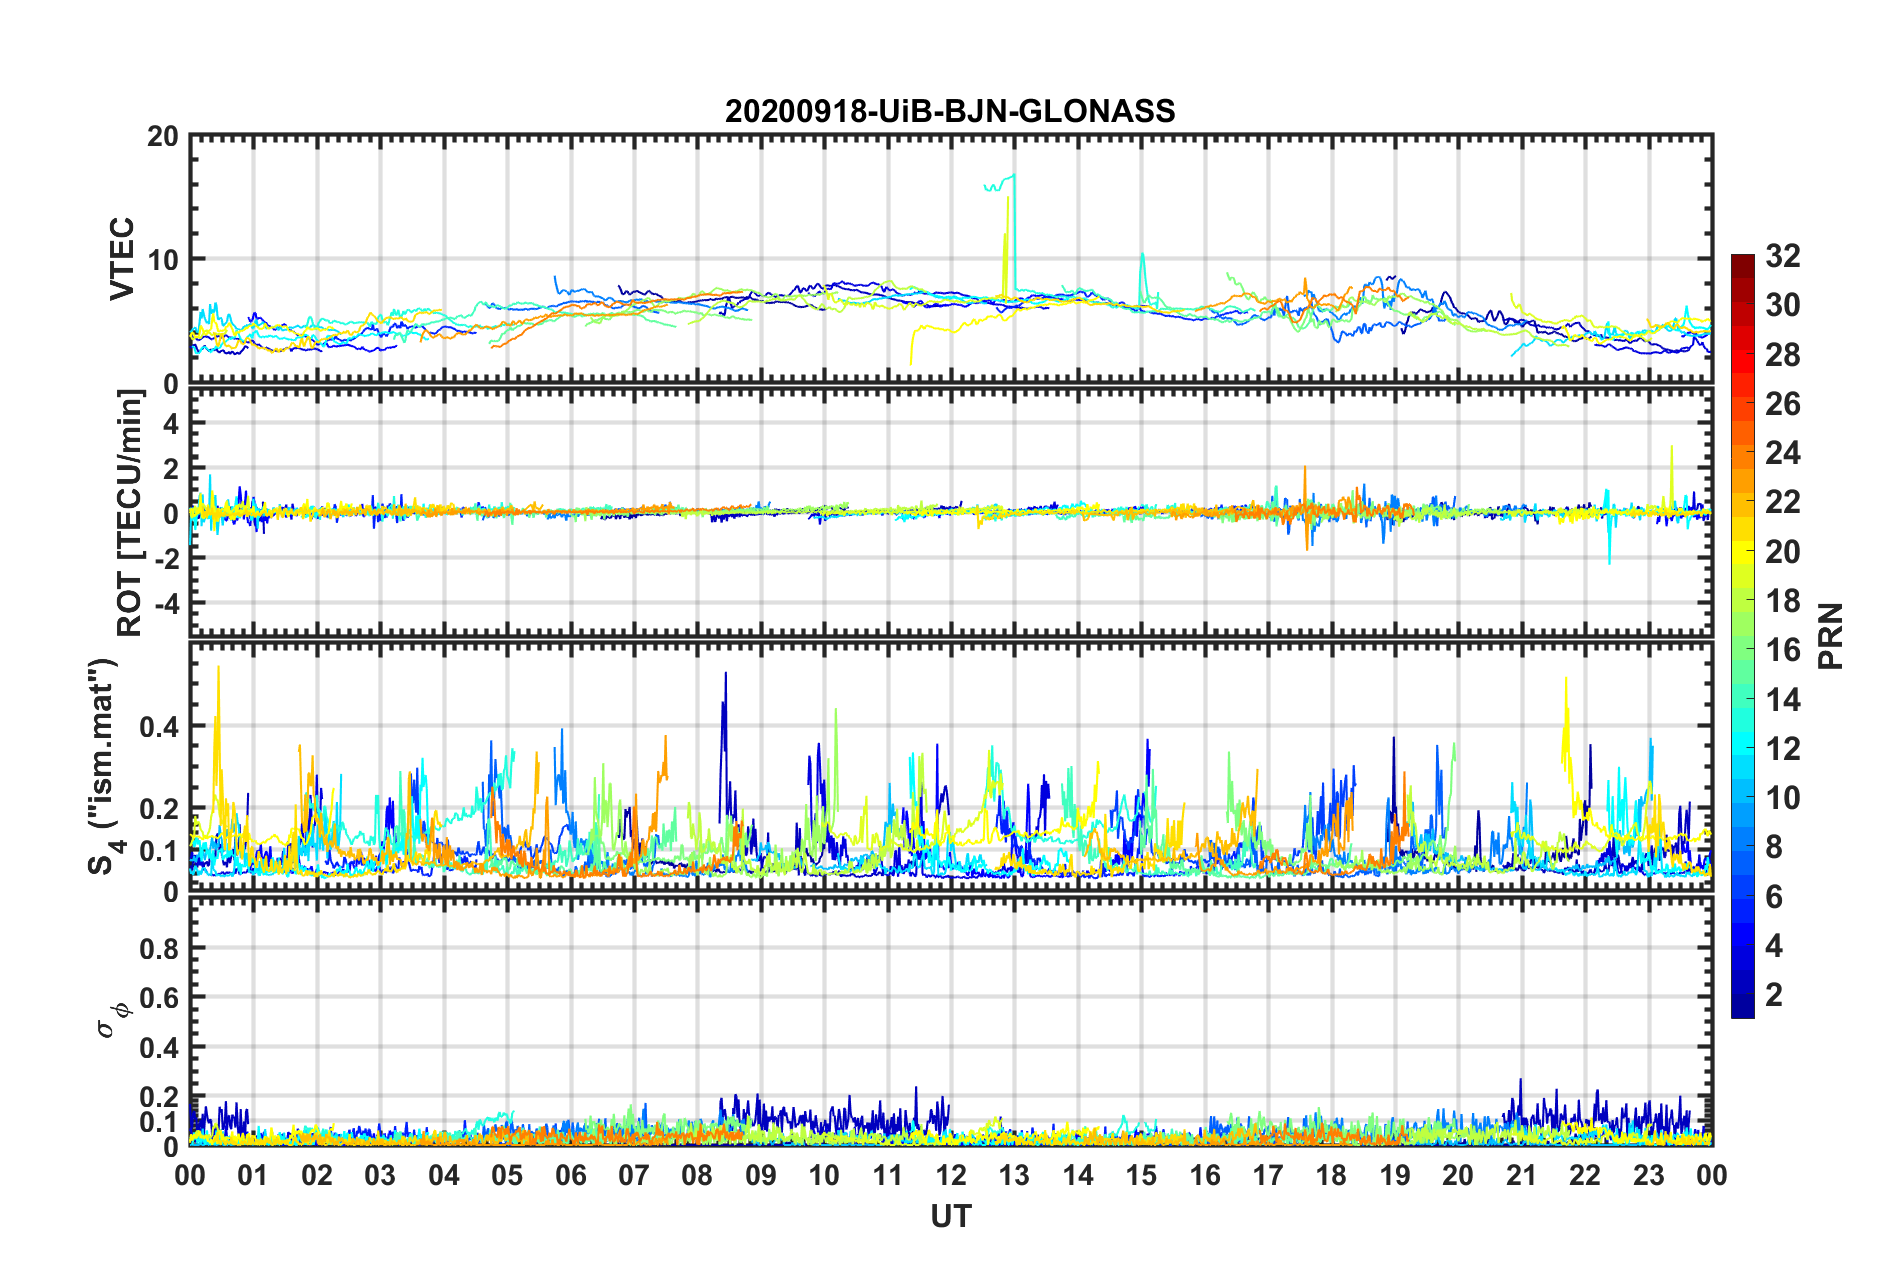This screenshot has width=1902, height=1272.
Task: Click the ROT [TECU/min] axis label
Action: (130, 513)
